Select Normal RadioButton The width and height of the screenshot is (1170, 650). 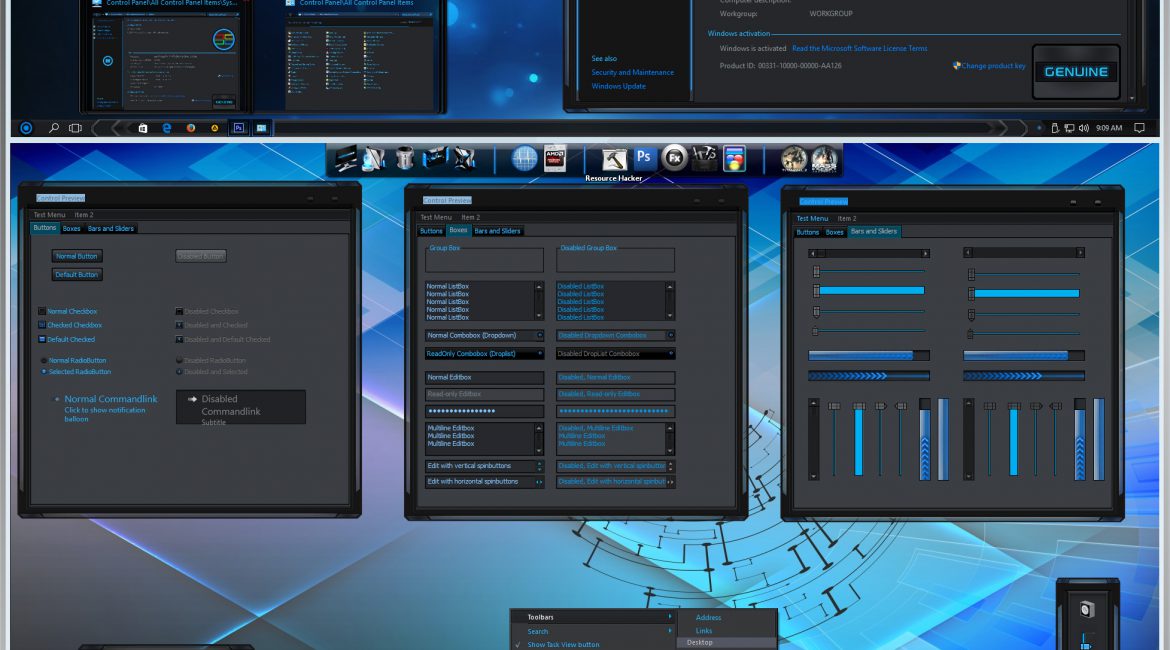(x=44, y=360)
